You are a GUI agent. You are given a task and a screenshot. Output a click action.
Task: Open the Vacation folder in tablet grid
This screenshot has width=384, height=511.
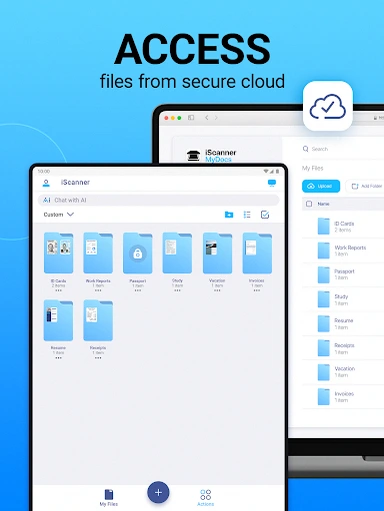click(x=217, y=253)
